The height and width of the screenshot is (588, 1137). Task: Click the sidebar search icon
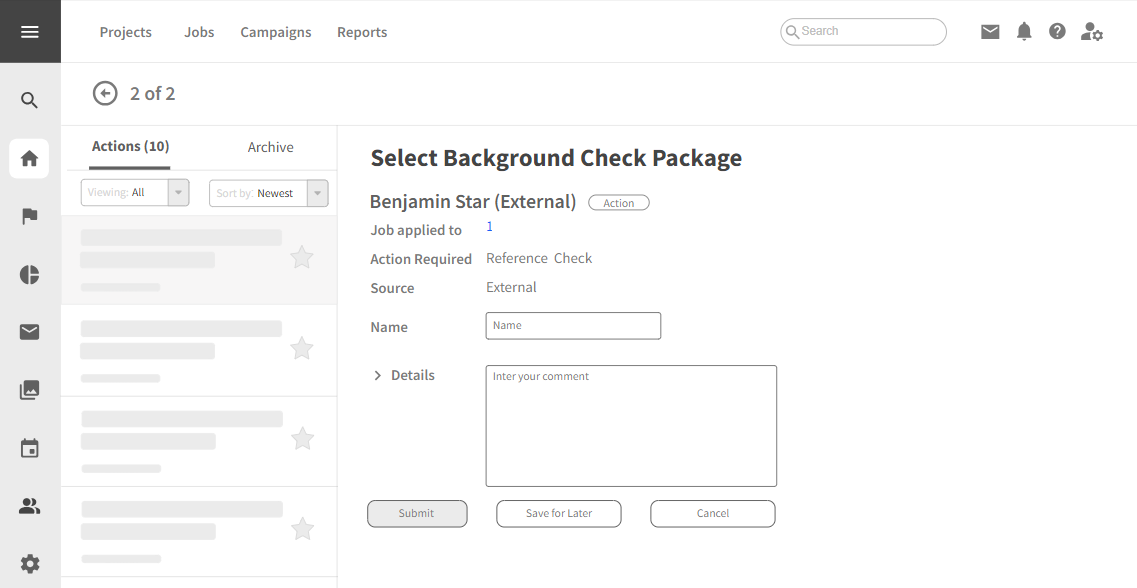click(30, 100)
